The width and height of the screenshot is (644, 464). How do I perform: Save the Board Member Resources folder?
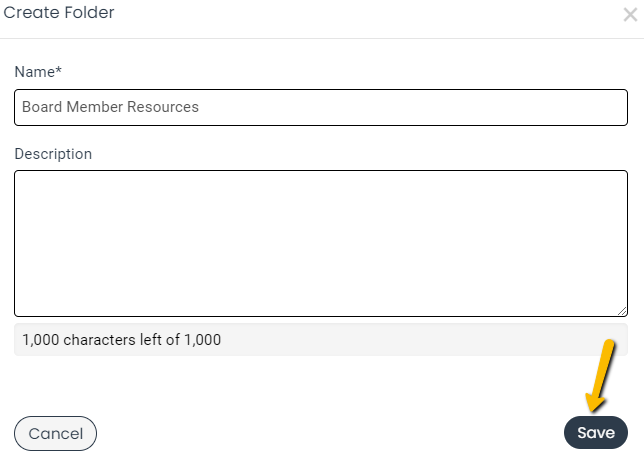click(596, 432)
